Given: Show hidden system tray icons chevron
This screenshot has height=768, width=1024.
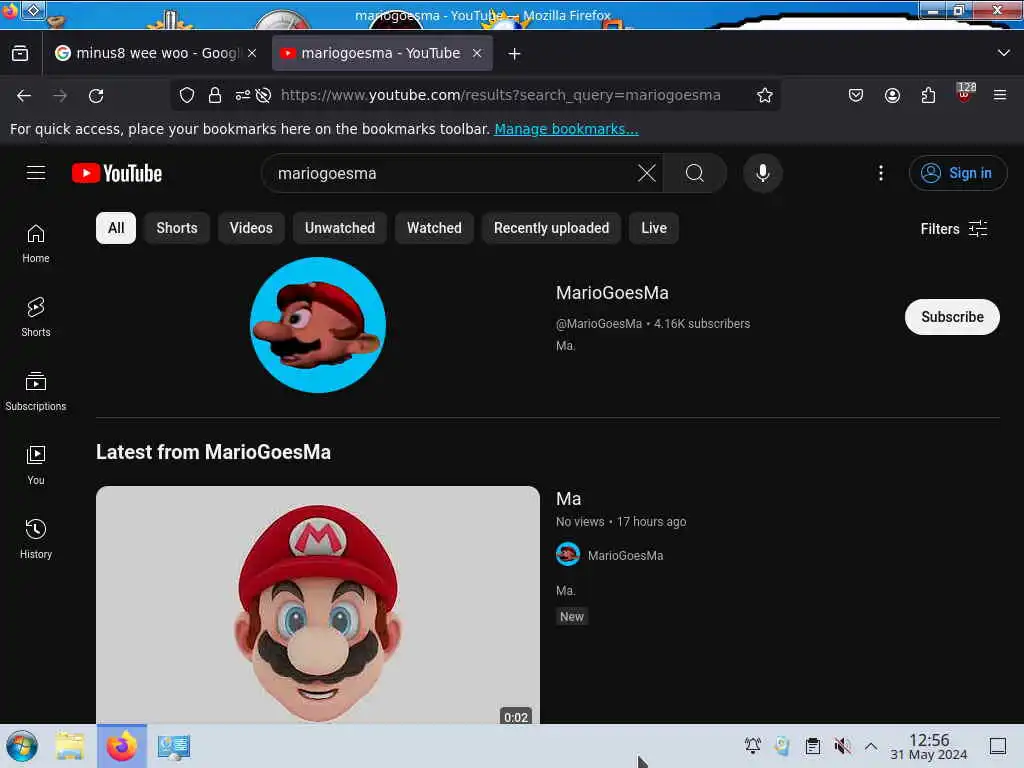Looking at the screenshot, I should 871,746.
